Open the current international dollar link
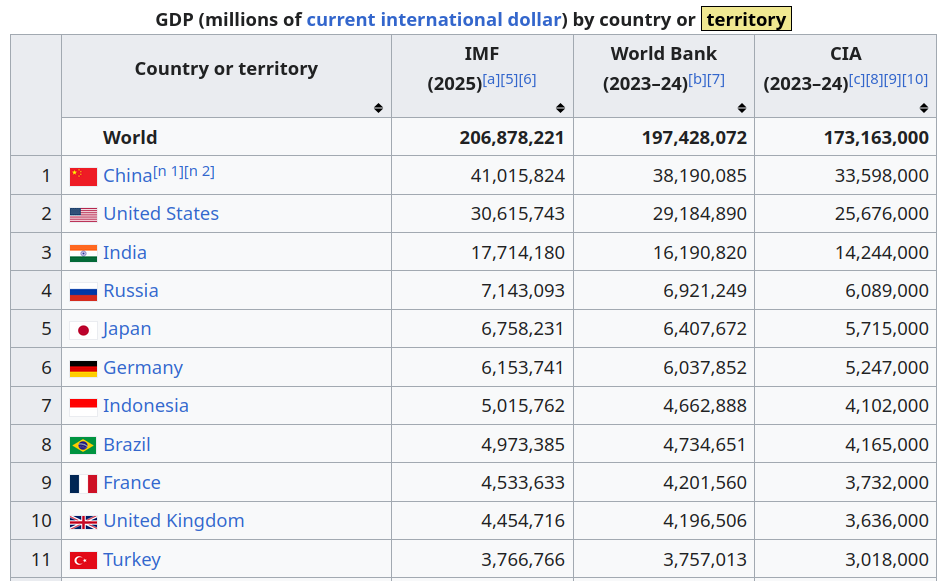This screenshot has height=581, width=944. (434, 19)
